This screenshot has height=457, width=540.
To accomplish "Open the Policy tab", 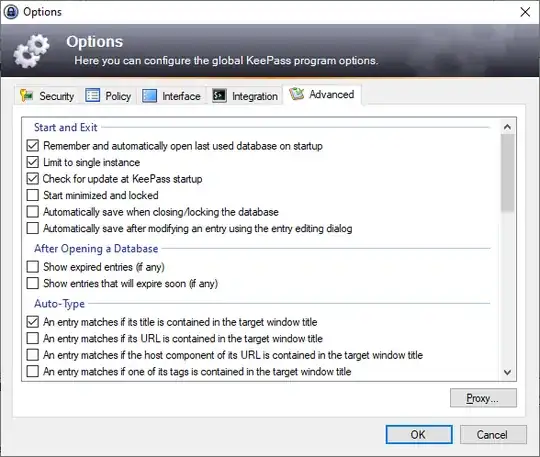I will (x=108, y=96).
